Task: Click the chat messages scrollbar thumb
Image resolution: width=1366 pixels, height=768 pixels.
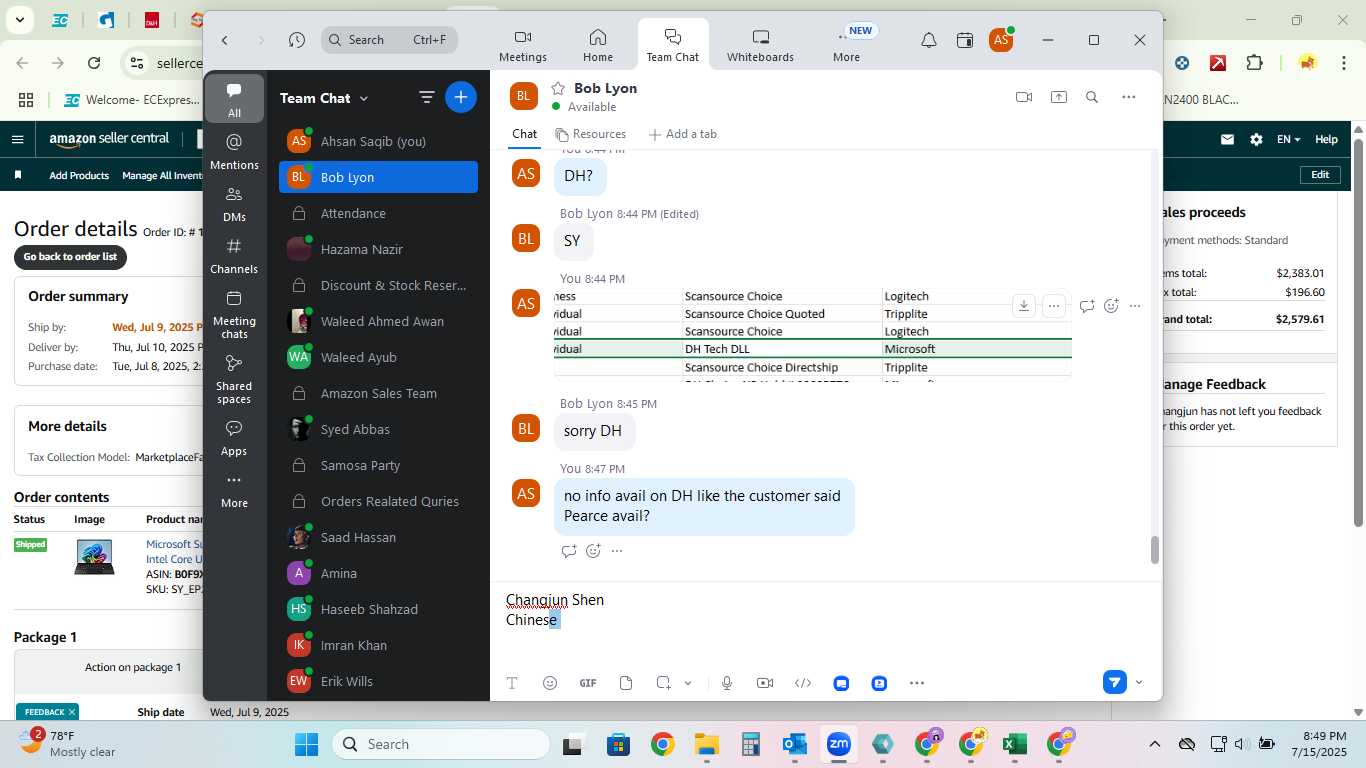Action: pos(1154,550)
